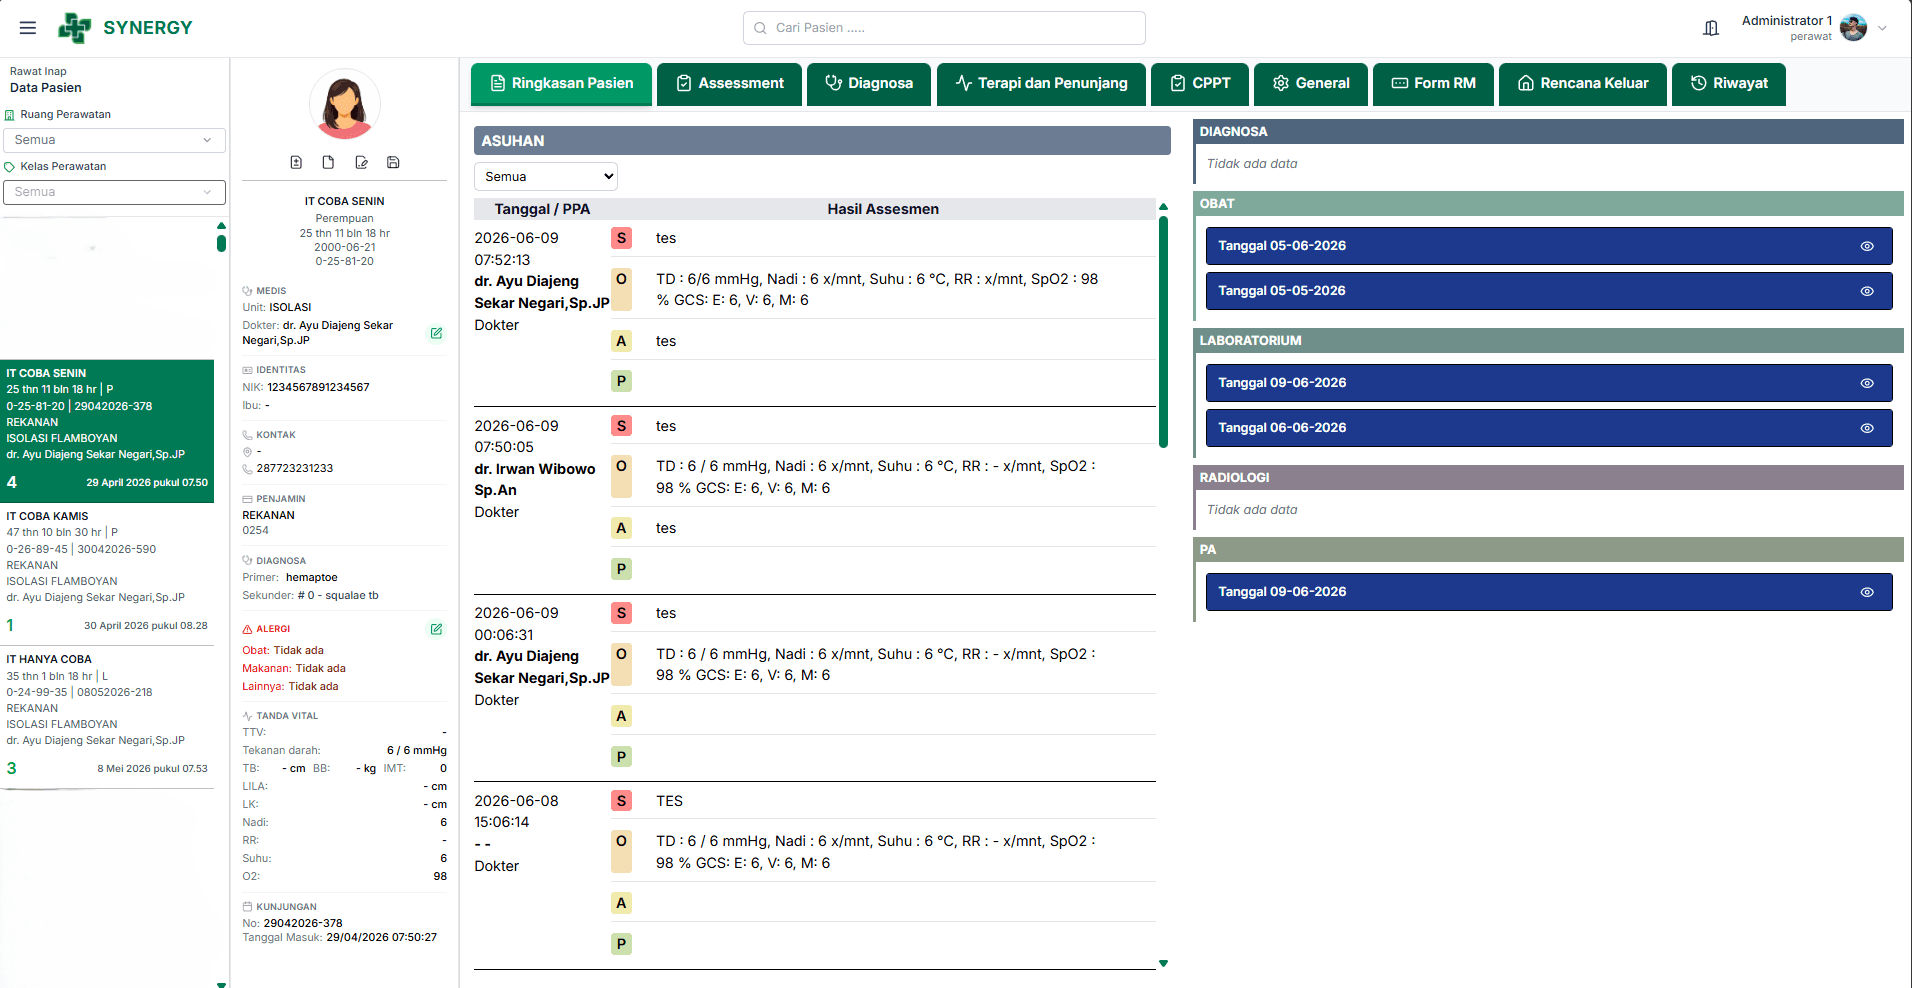Switch to the Diagnosa tab

click(869, 84)
